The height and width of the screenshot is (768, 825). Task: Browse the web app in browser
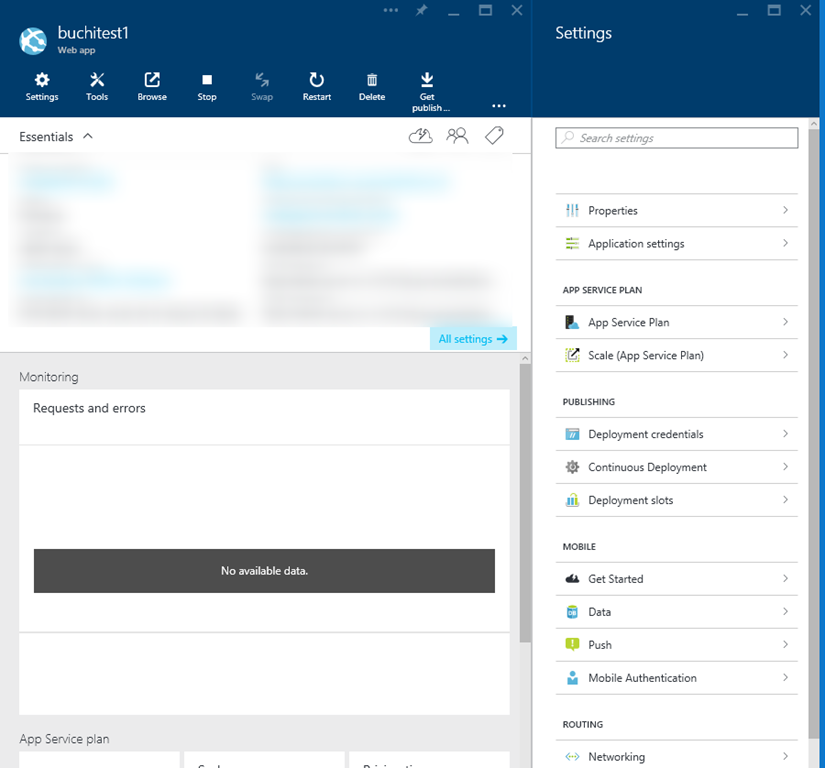click(152, 86)
